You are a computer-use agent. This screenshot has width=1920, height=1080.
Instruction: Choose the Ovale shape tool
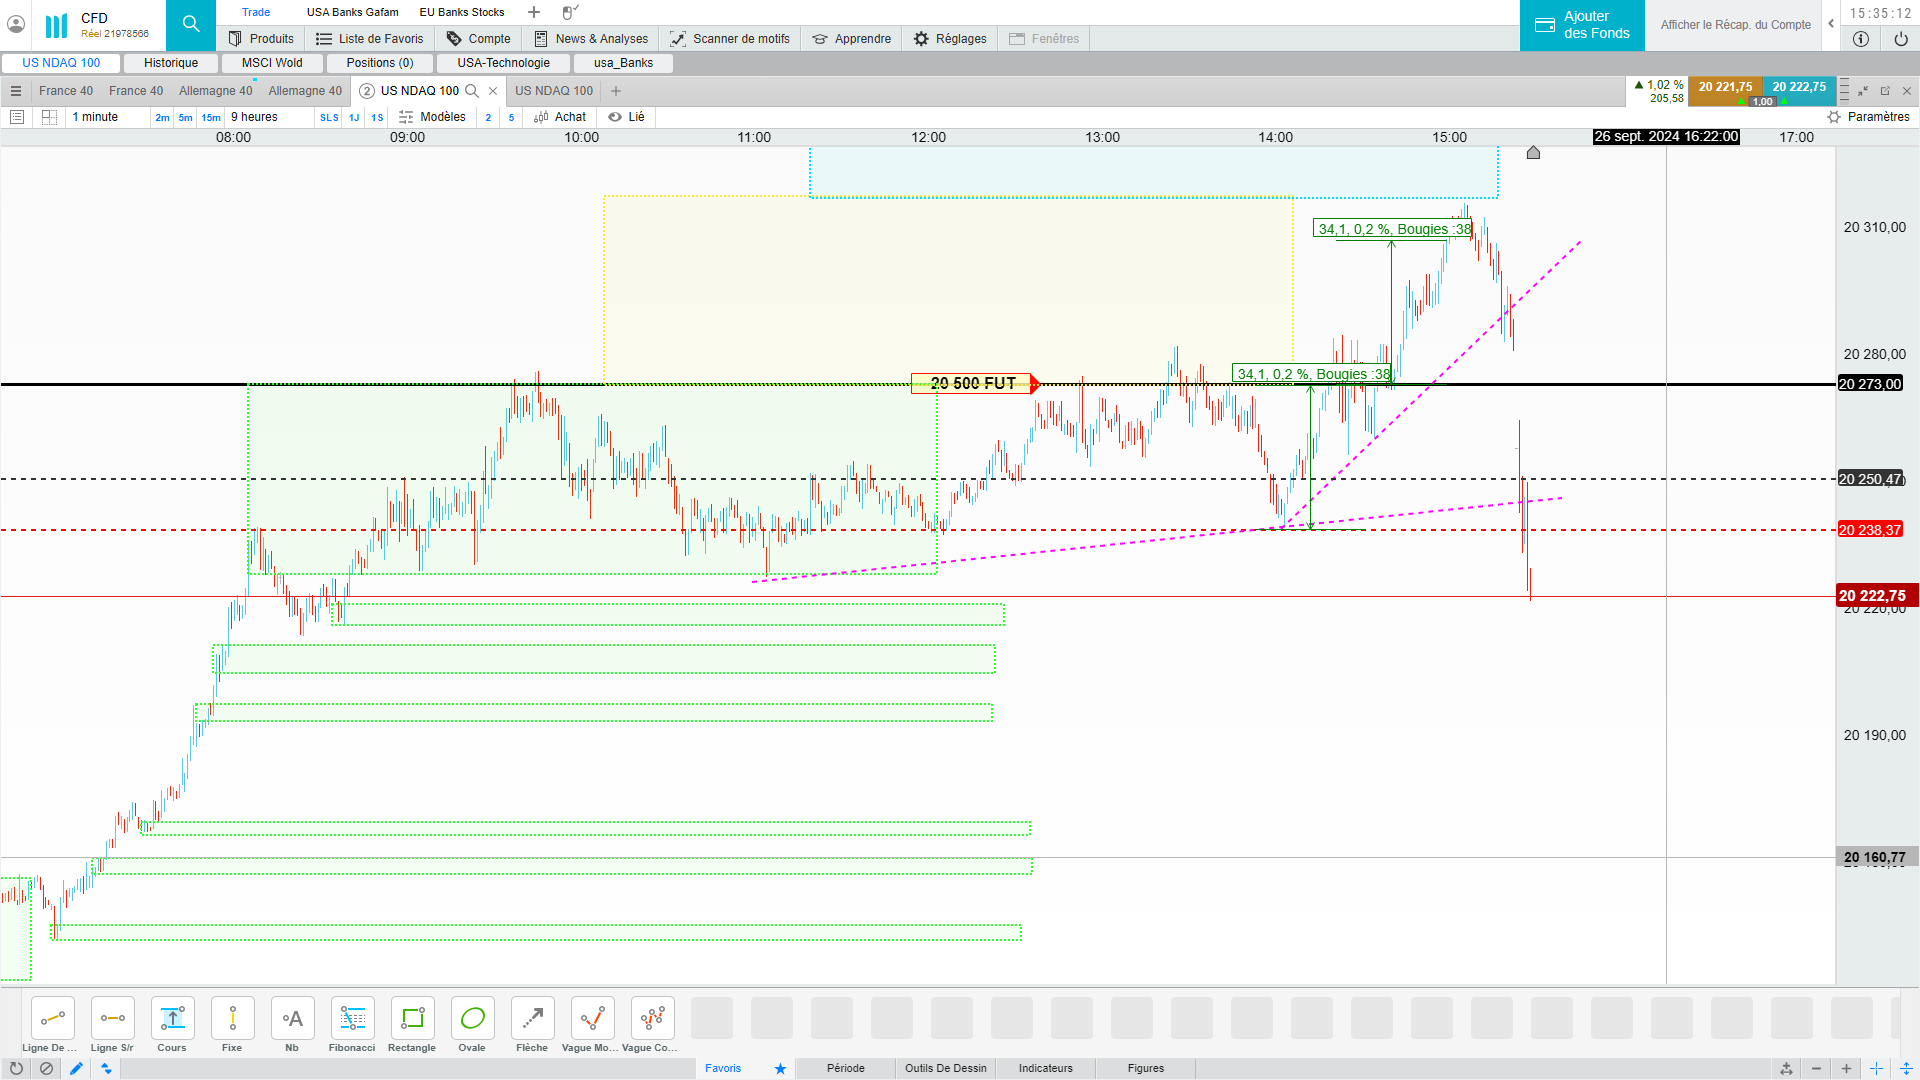pos(472,1019)
